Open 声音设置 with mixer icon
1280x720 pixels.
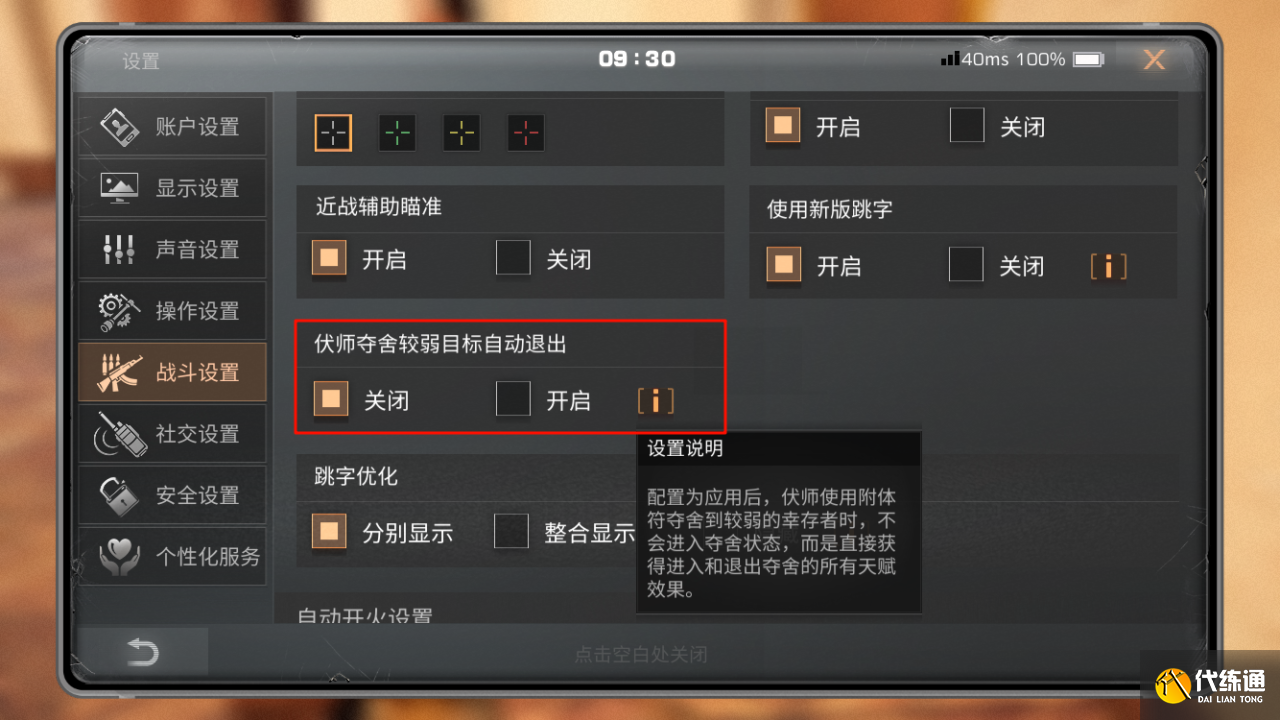[x=172, y=249]
